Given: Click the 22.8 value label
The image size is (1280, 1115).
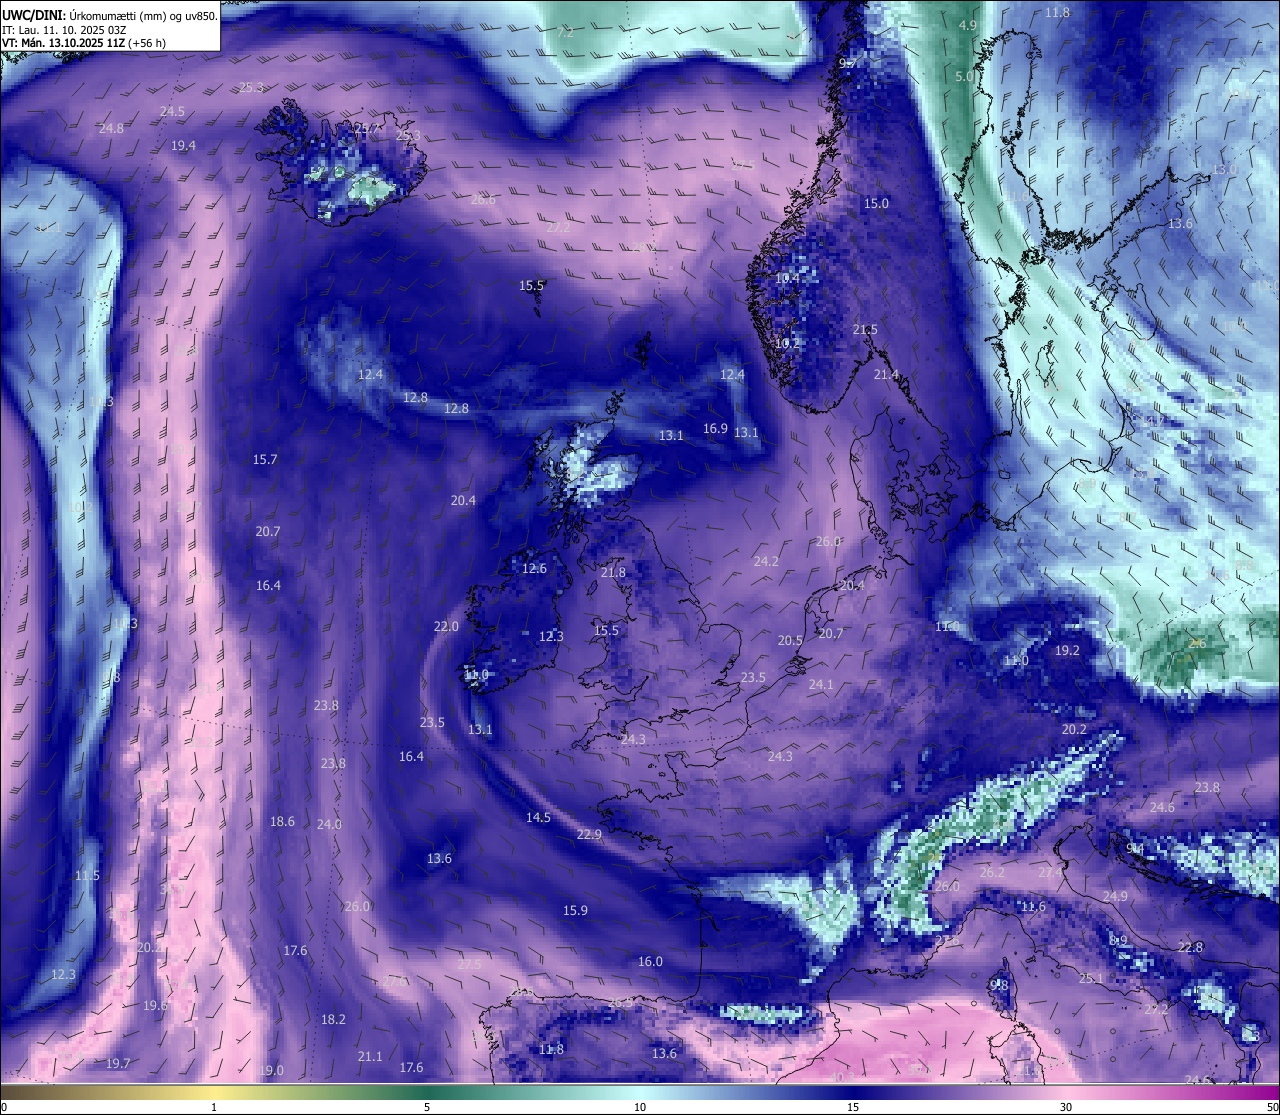Looking at the screenshot, I should pyautogui.click(x=1190, y=947).
